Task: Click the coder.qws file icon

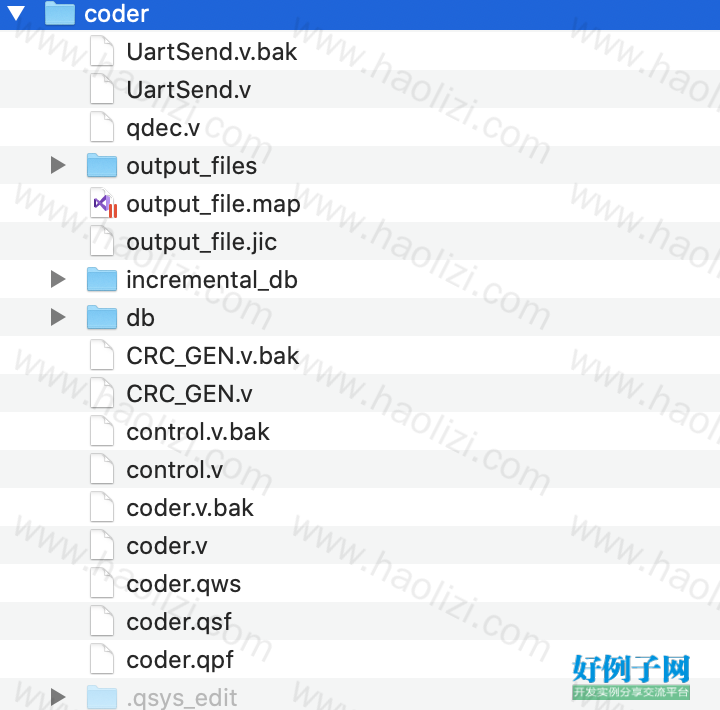Action: tap(101, 583)
